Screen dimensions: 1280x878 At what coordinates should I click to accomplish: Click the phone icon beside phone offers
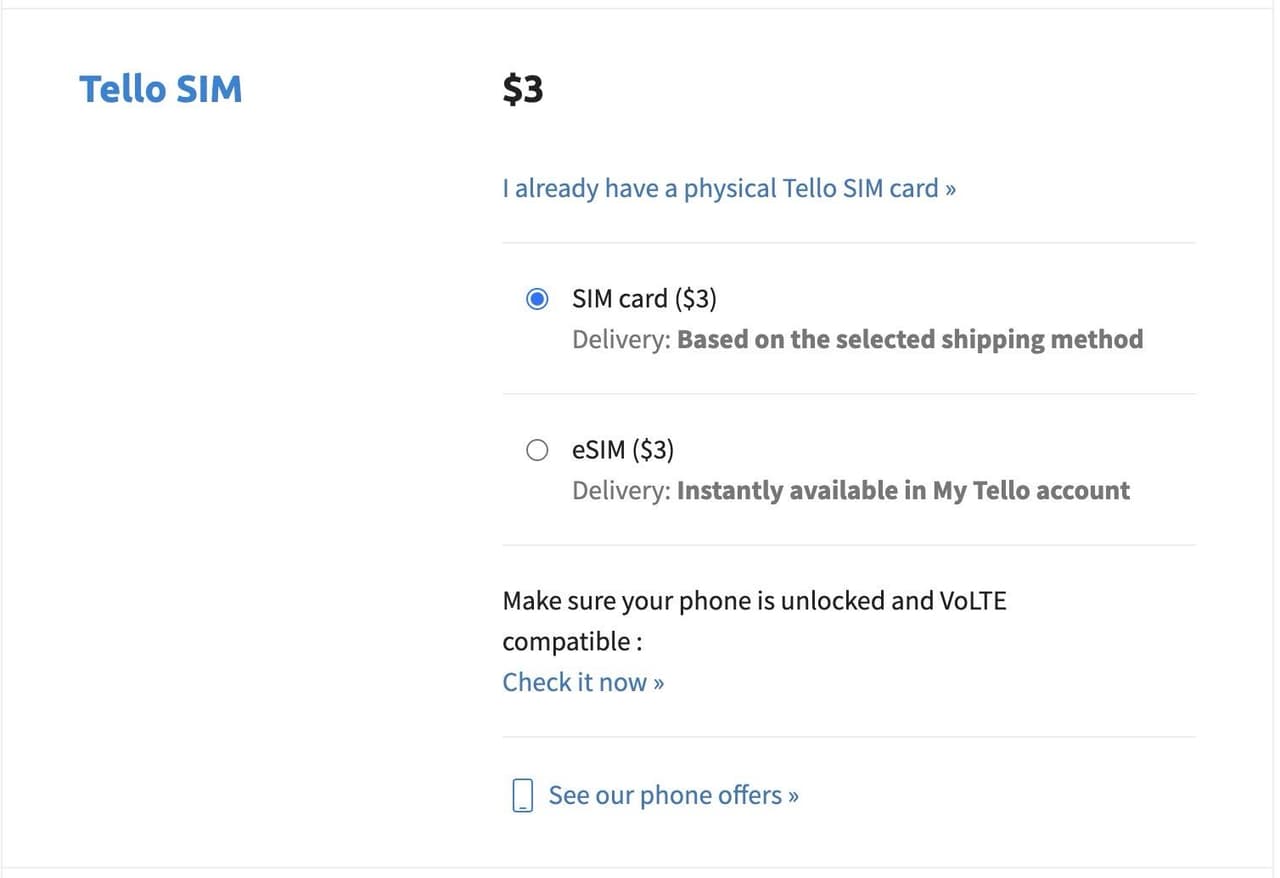click(x=522, y=796)
